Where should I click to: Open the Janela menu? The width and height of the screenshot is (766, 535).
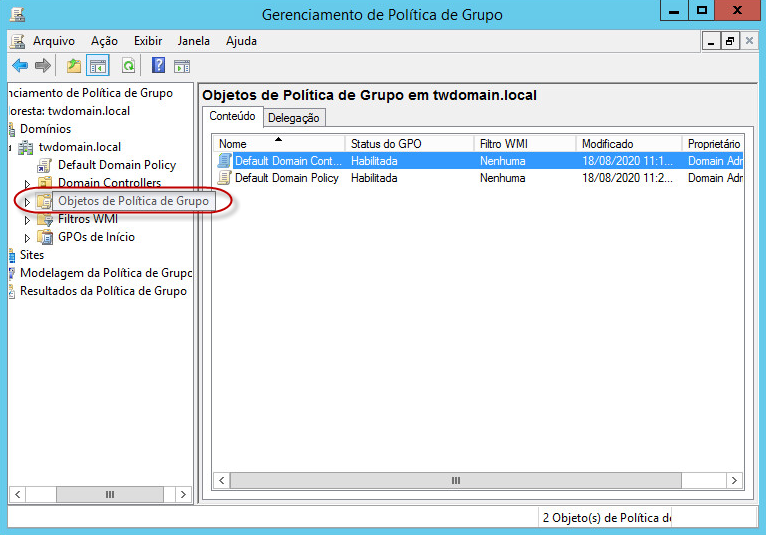tap(193, 41)
